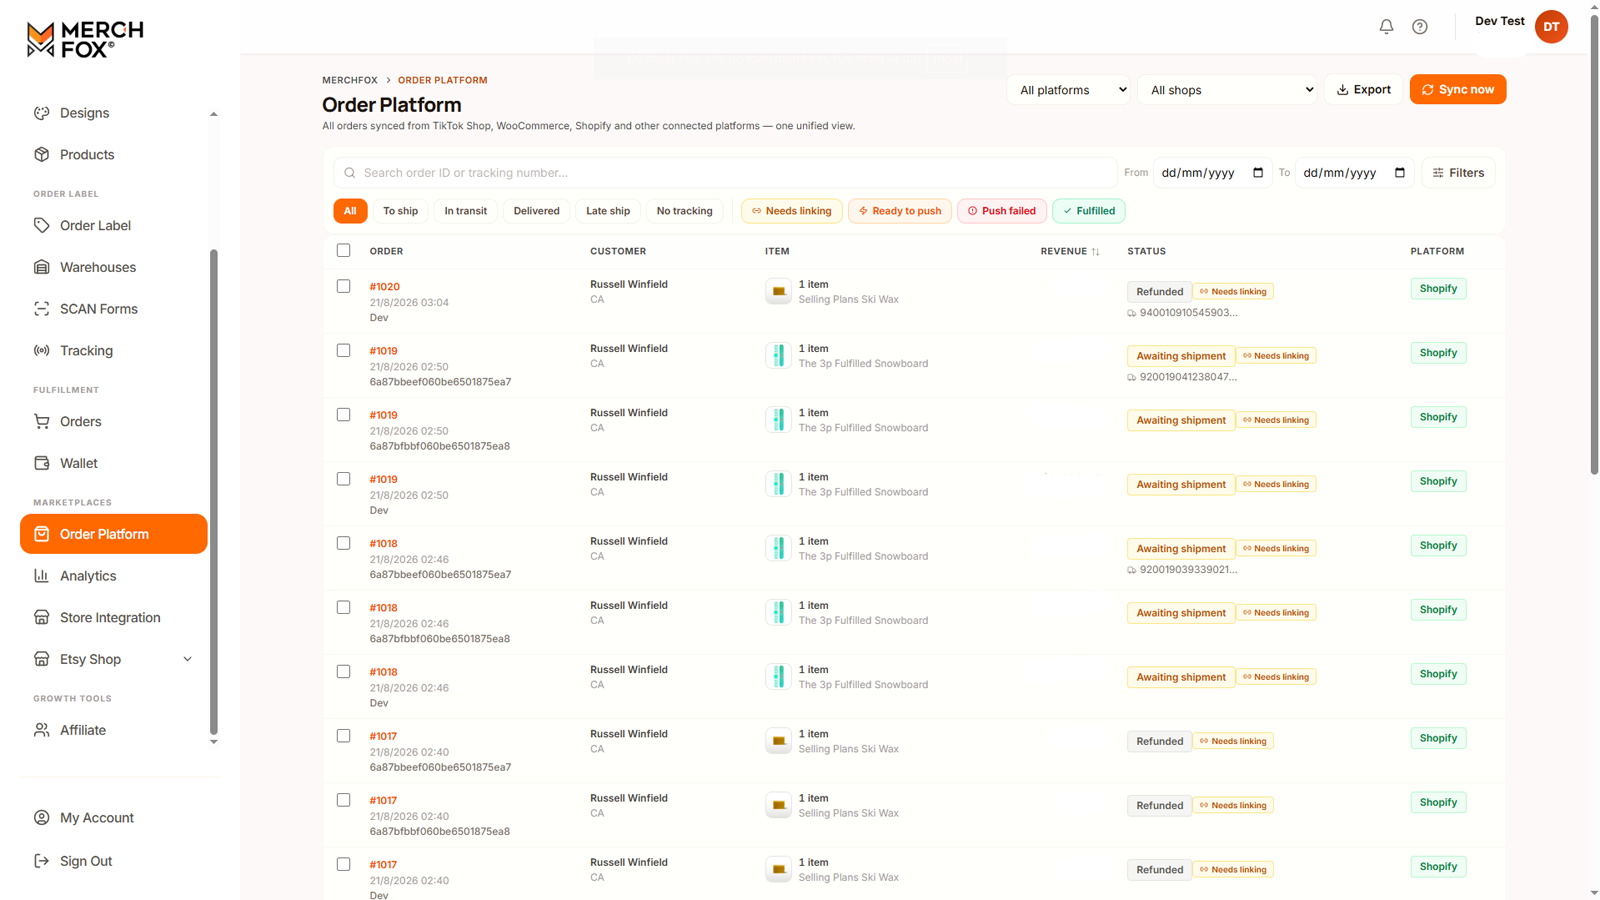Viewport: 1600px width, 900px height.
Task: Open the All shops dropdown
Action: (x=1228, y=90)
